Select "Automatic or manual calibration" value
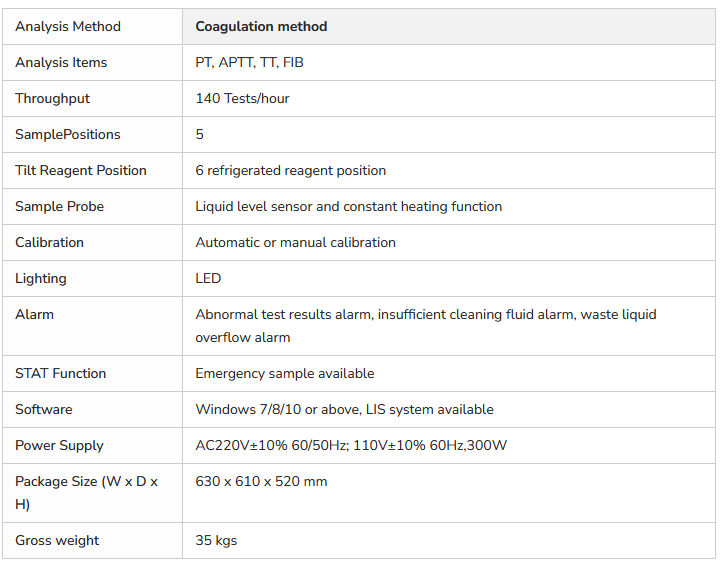 (x=295, y=243)
